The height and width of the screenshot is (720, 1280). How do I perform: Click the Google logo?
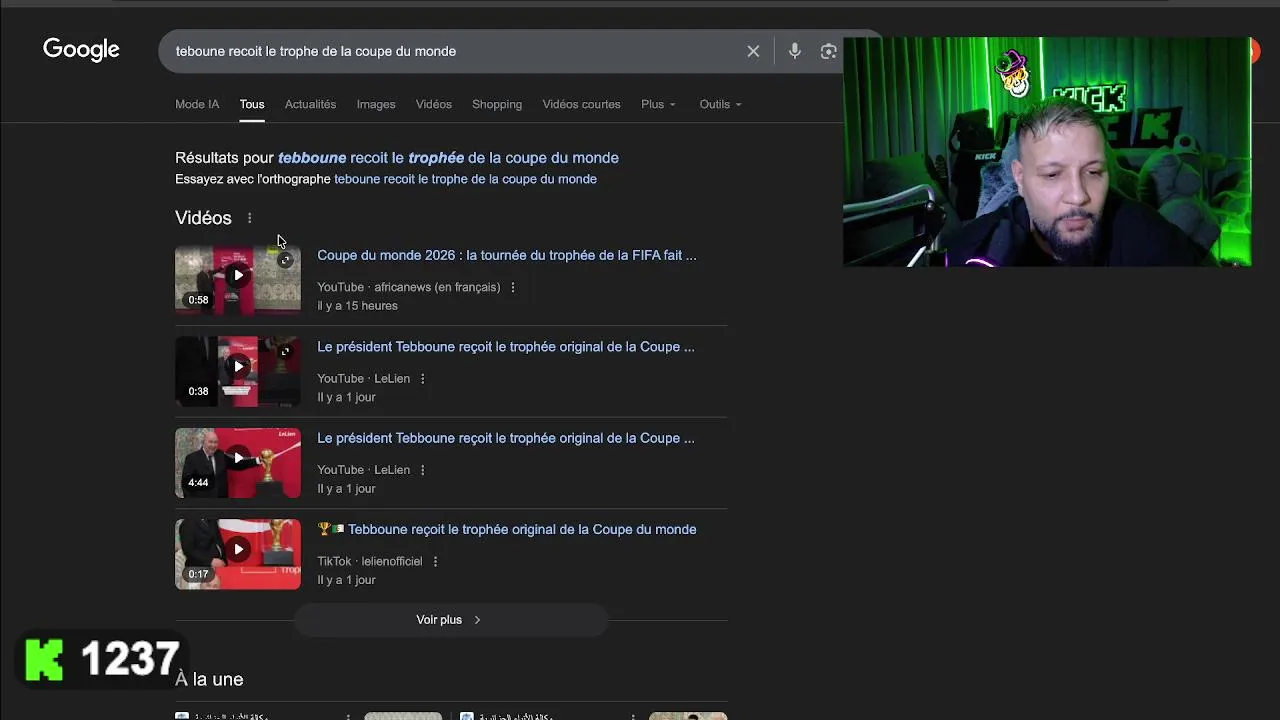[x=81, y=50]
